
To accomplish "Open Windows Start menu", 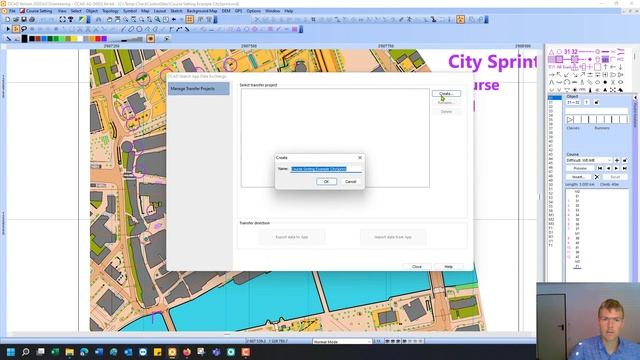I will point(11,352).
